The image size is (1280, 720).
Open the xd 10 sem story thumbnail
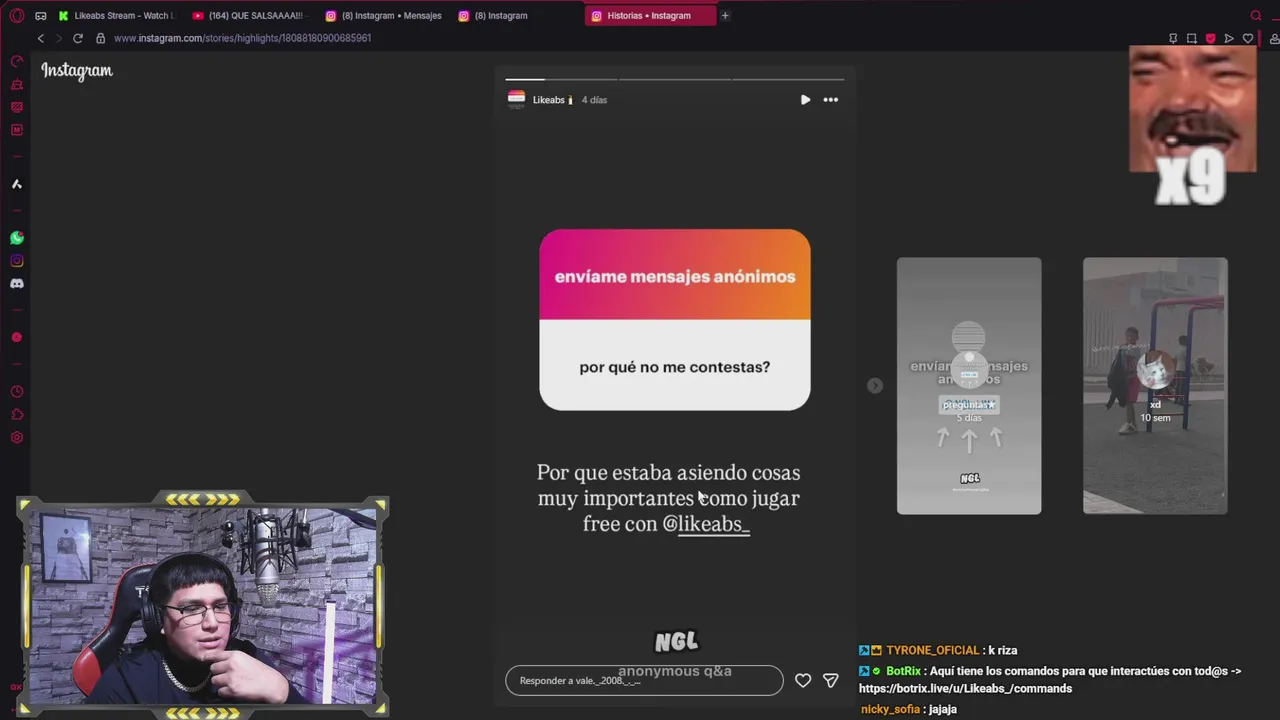coord(1155,386)
